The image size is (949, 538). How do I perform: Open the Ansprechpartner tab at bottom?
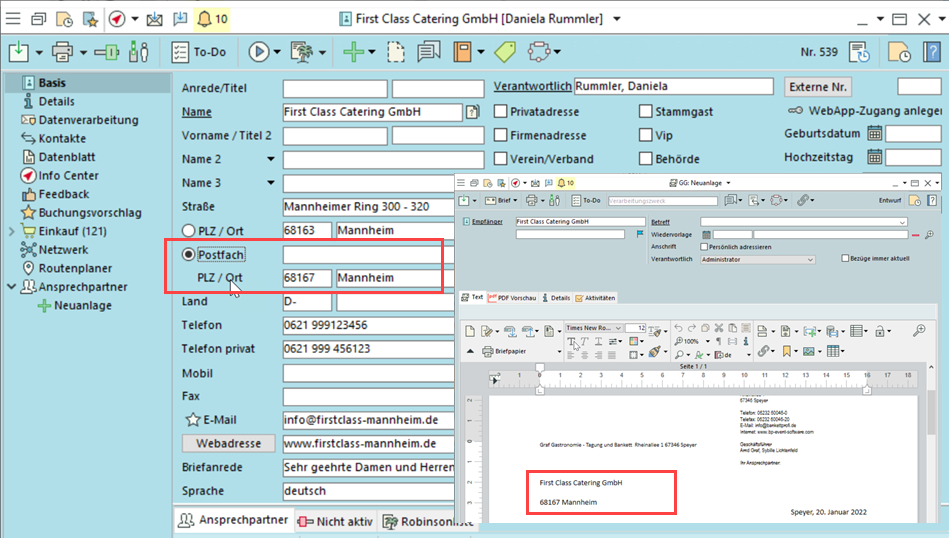pyautogui.click(x=234, y=521)
